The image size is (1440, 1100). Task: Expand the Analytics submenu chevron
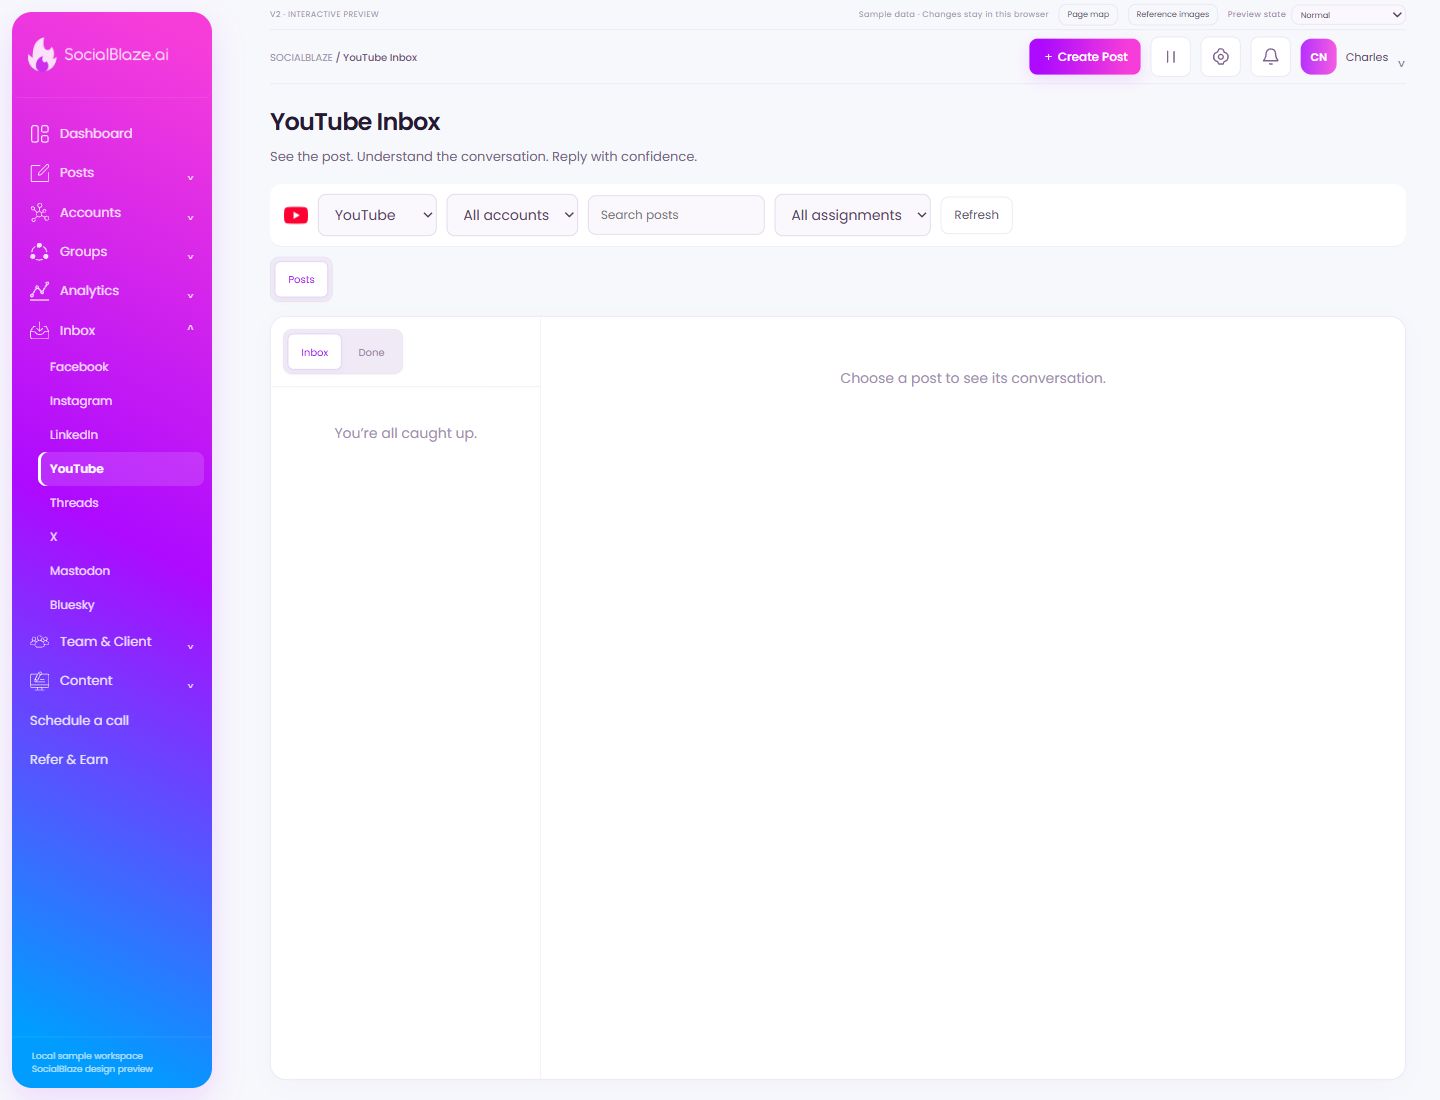point(190,295)
